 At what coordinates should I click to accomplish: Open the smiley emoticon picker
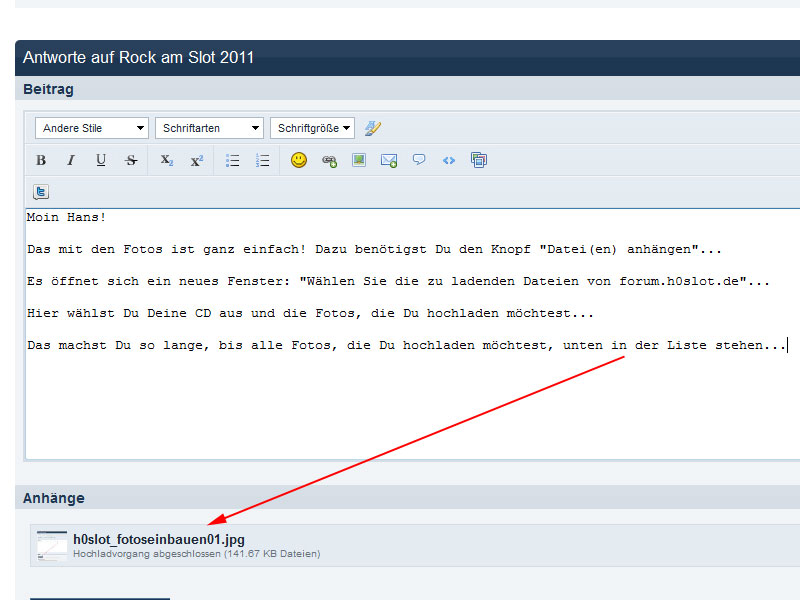tap(299, 160)
